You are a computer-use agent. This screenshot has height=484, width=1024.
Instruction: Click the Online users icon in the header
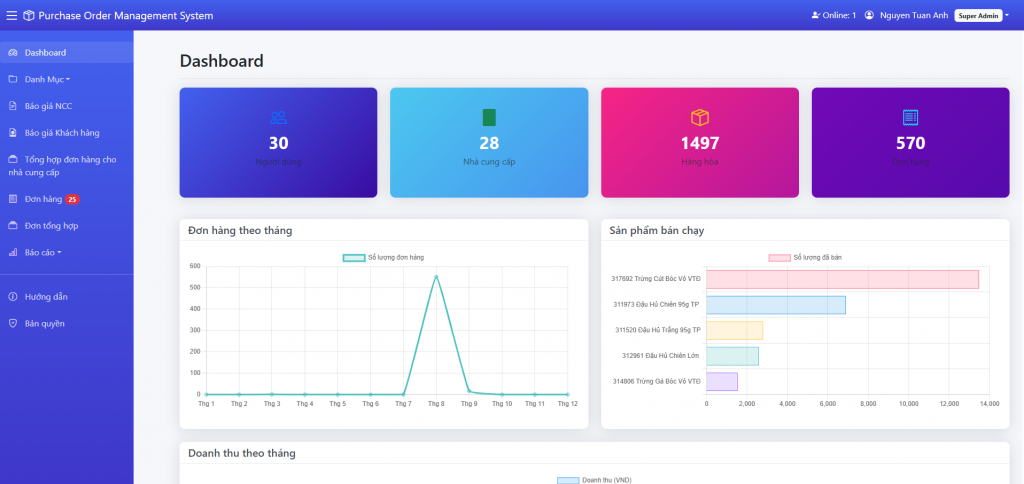pos(815,15)
